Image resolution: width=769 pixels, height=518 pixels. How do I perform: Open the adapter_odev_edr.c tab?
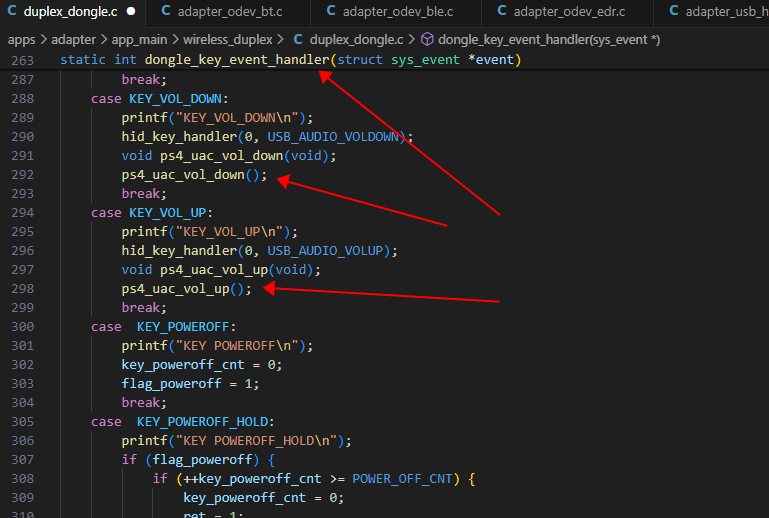tap(567, 12)
